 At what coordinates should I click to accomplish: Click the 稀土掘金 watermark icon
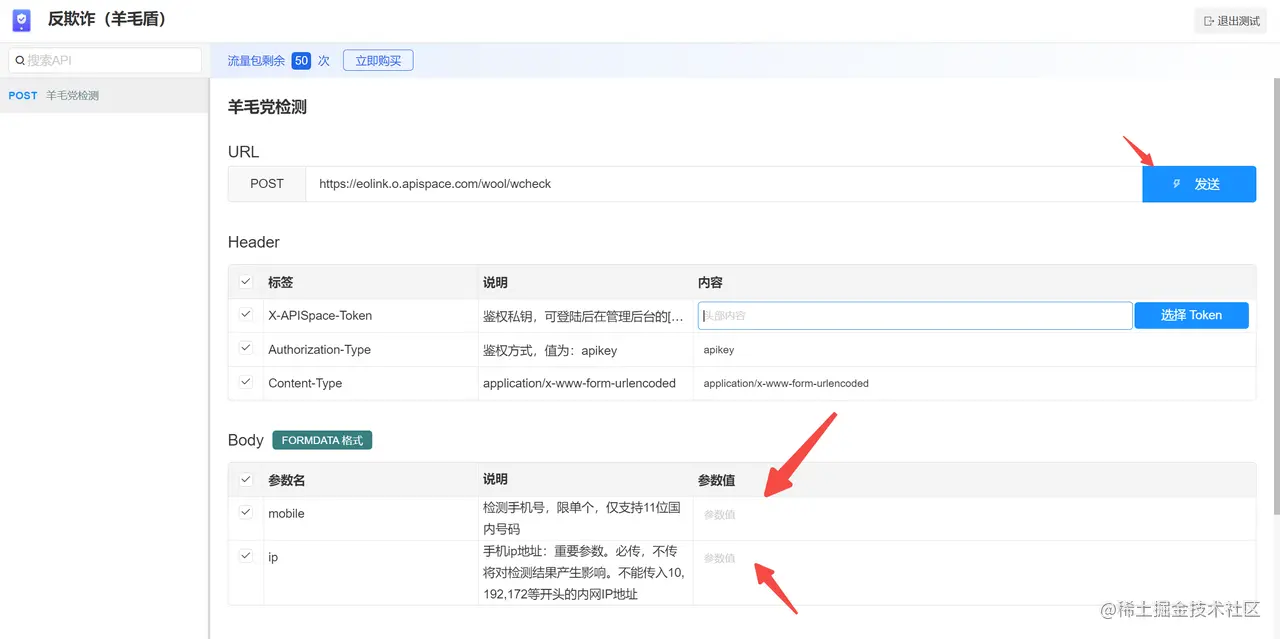pos(1108,610)
